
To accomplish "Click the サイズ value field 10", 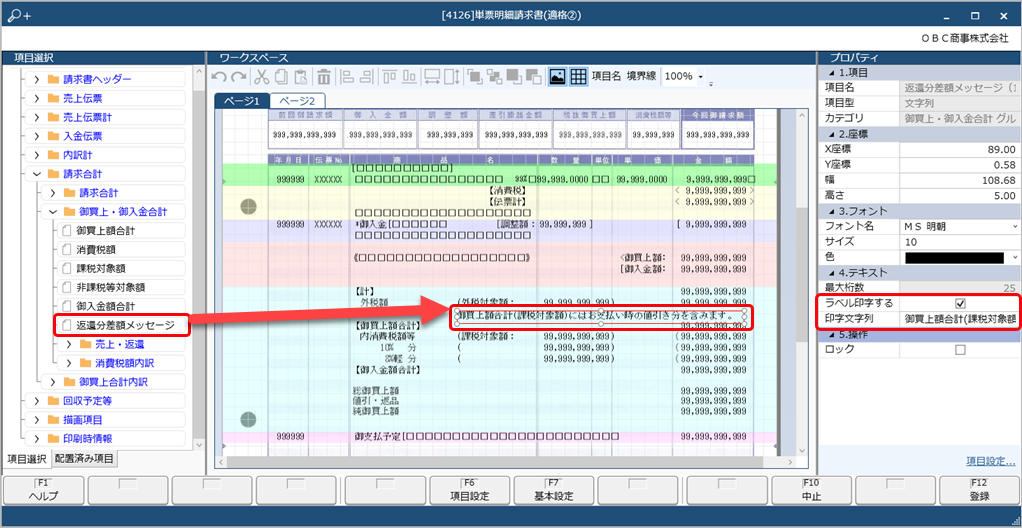I will (959, 242).
